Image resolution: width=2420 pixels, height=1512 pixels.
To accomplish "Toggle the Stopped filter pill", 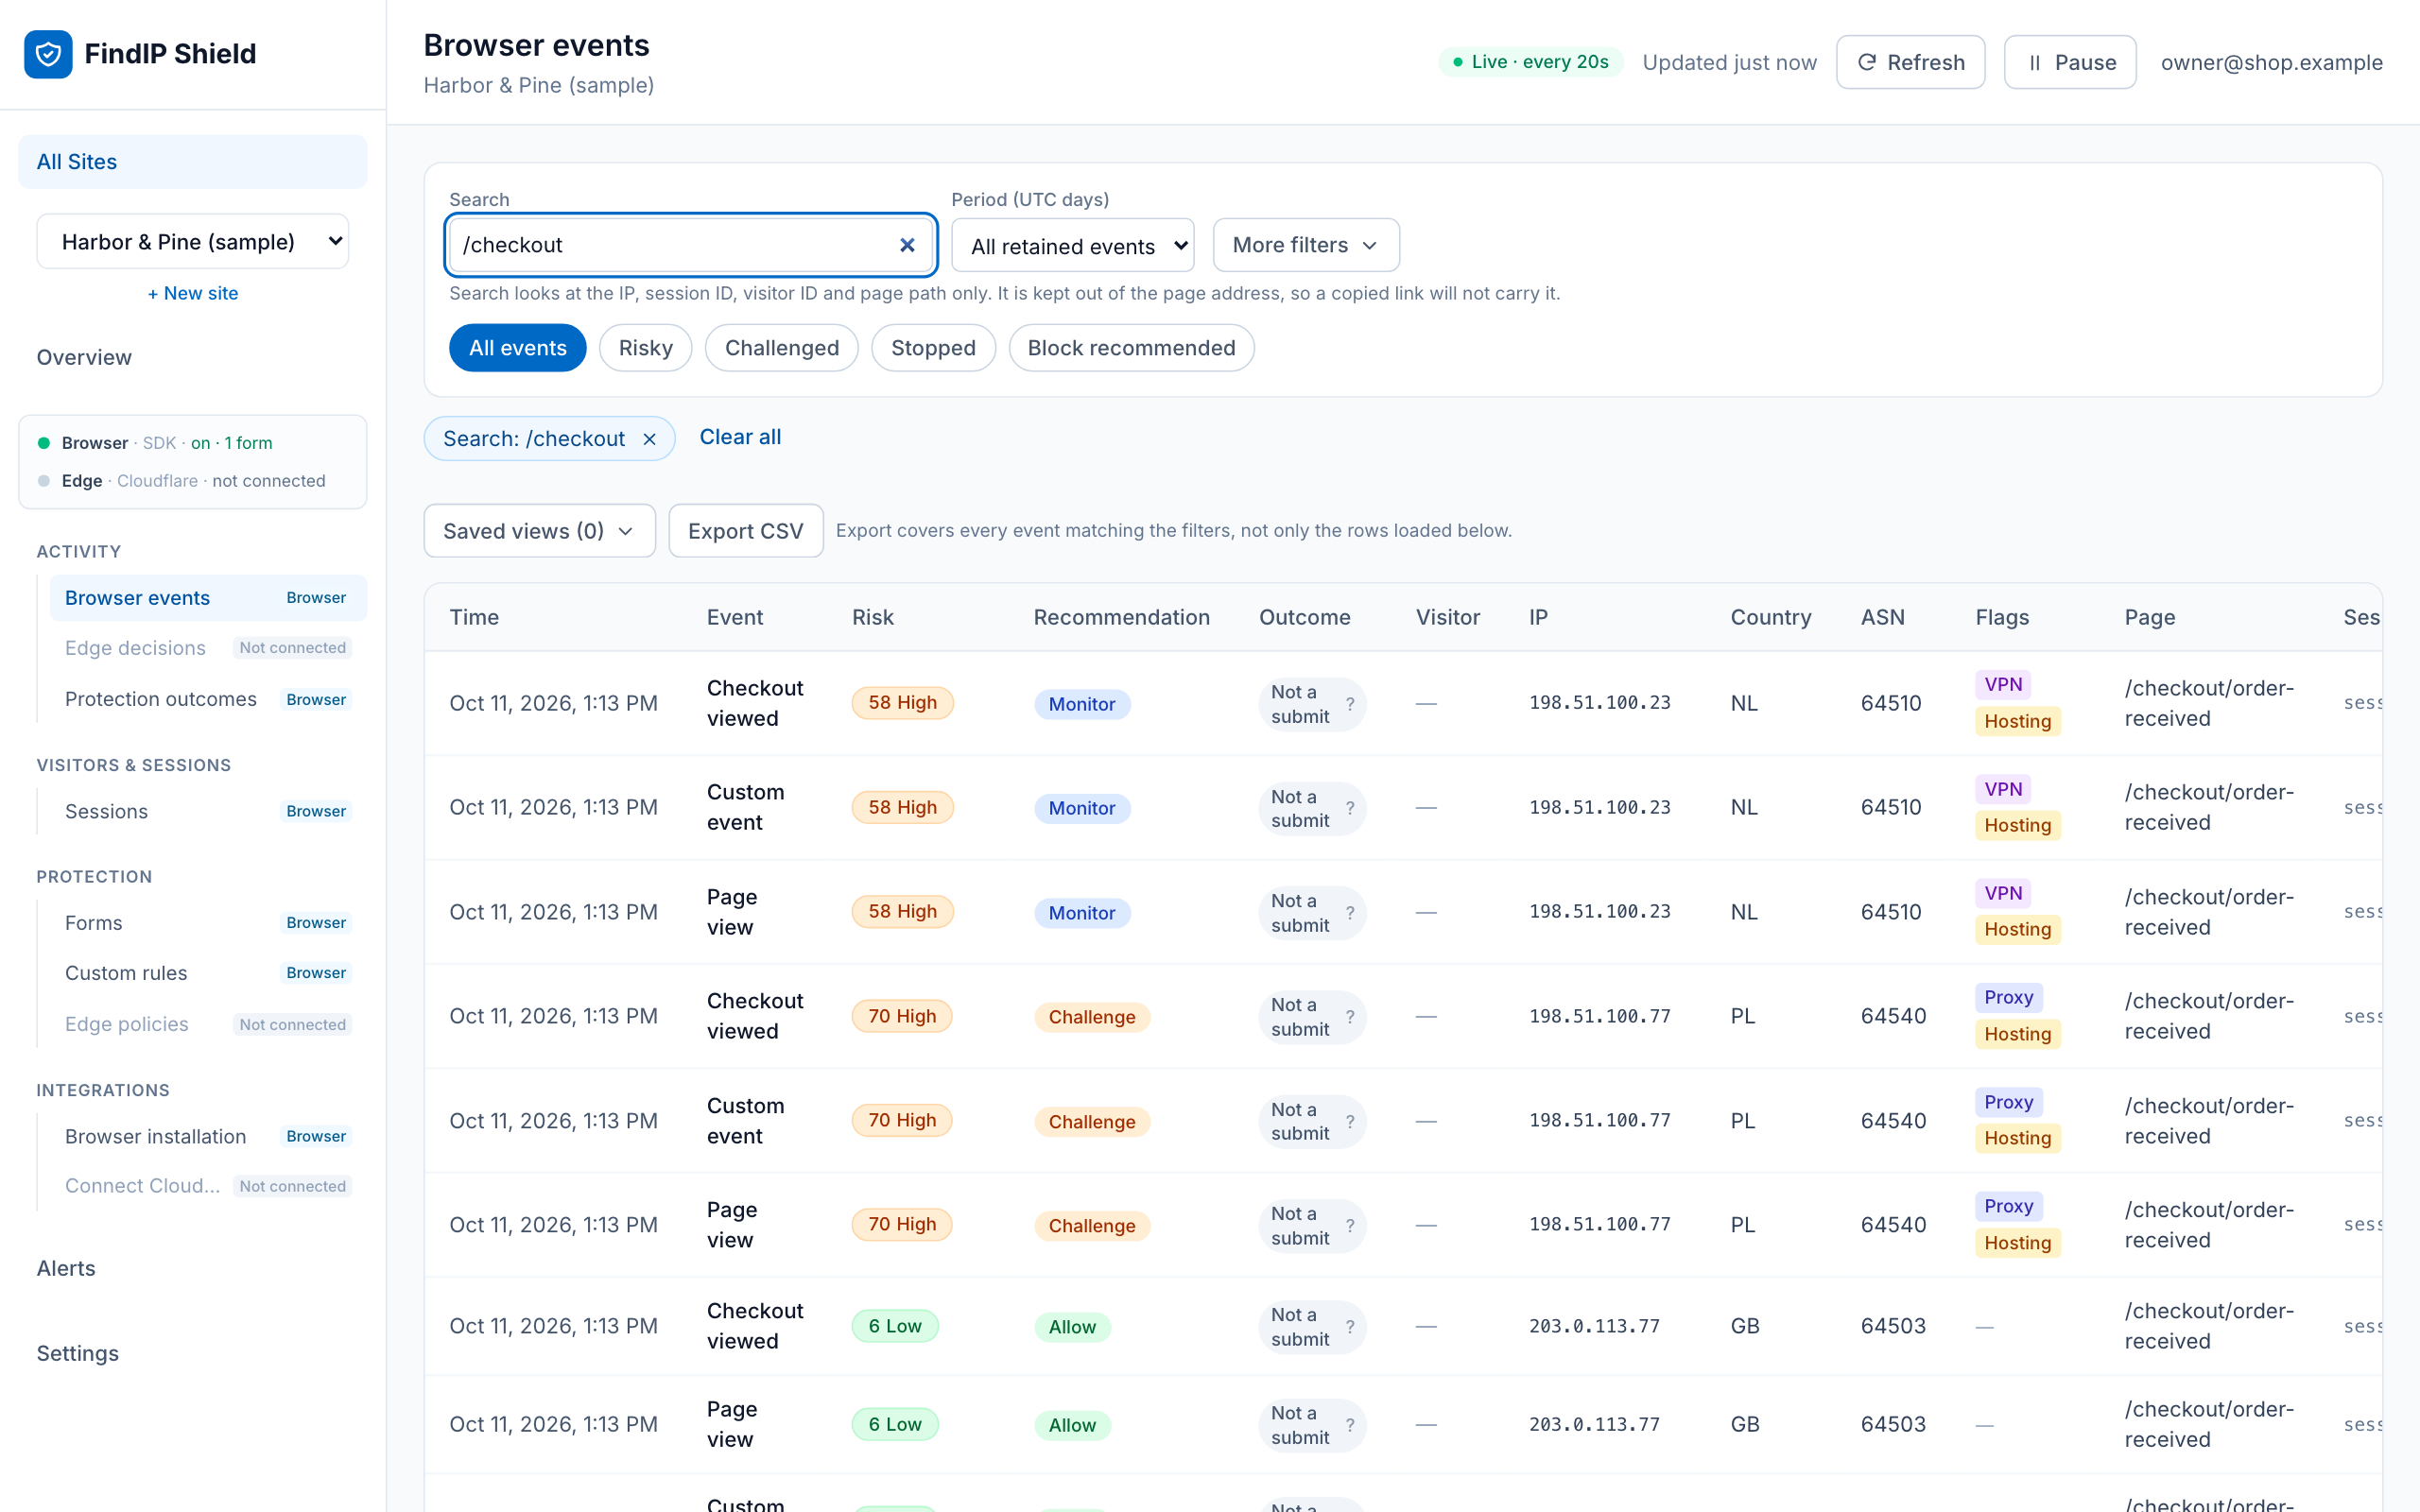I will (933, 348).
